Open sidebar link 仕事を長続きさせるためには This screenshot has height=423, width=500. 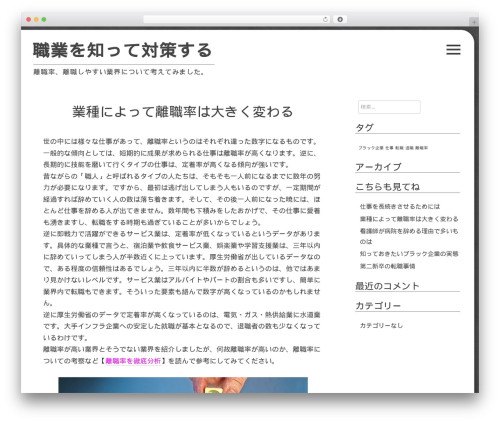click(x=400, y=206)
